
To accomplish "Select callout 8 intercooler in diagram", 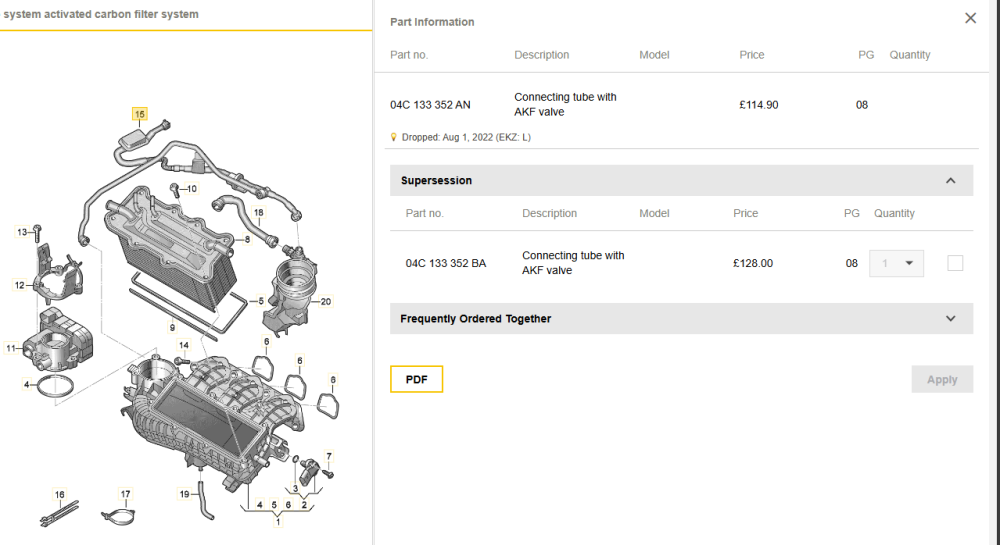I will click(x=247, y=240).
